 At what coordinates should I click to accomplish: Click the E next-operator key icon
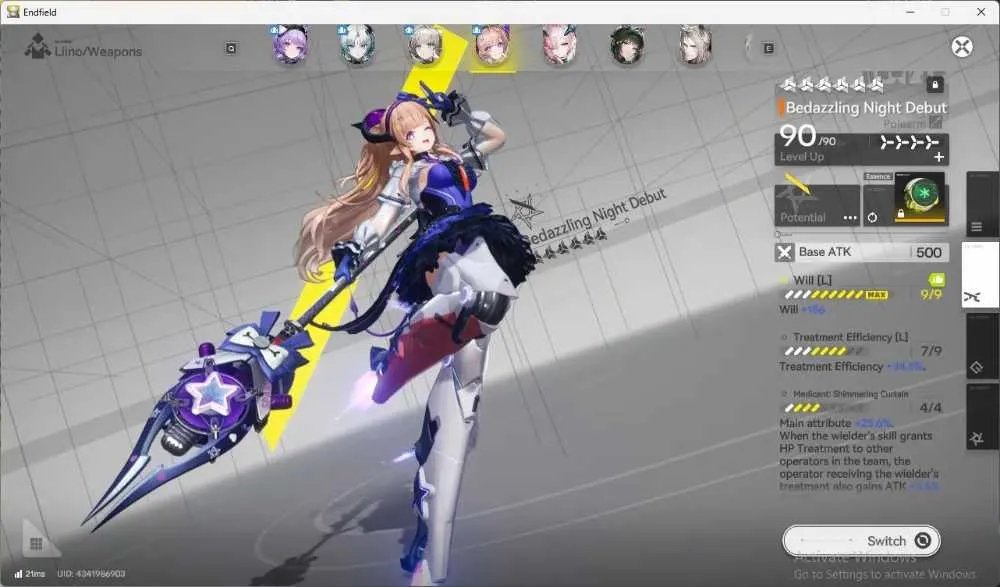pos(768,48)
